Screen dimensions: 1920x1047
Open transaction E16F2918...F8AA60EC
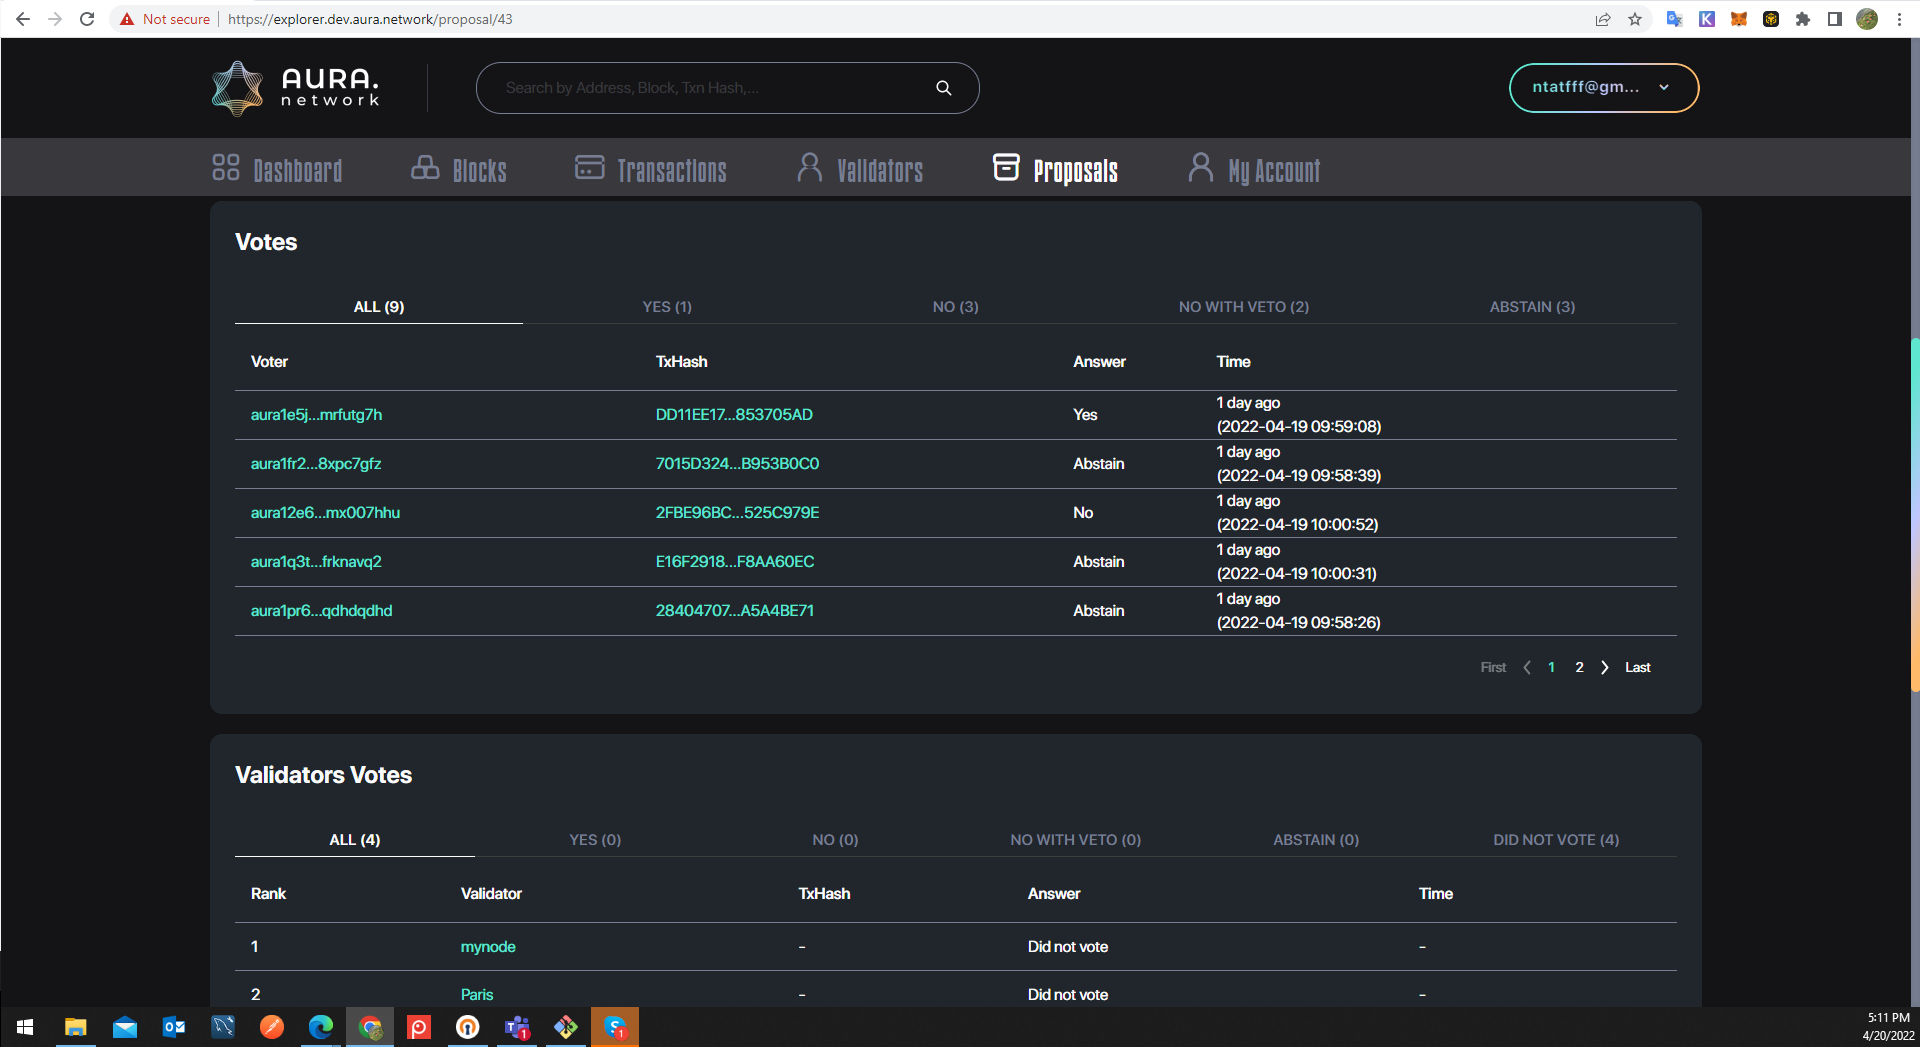735,562
